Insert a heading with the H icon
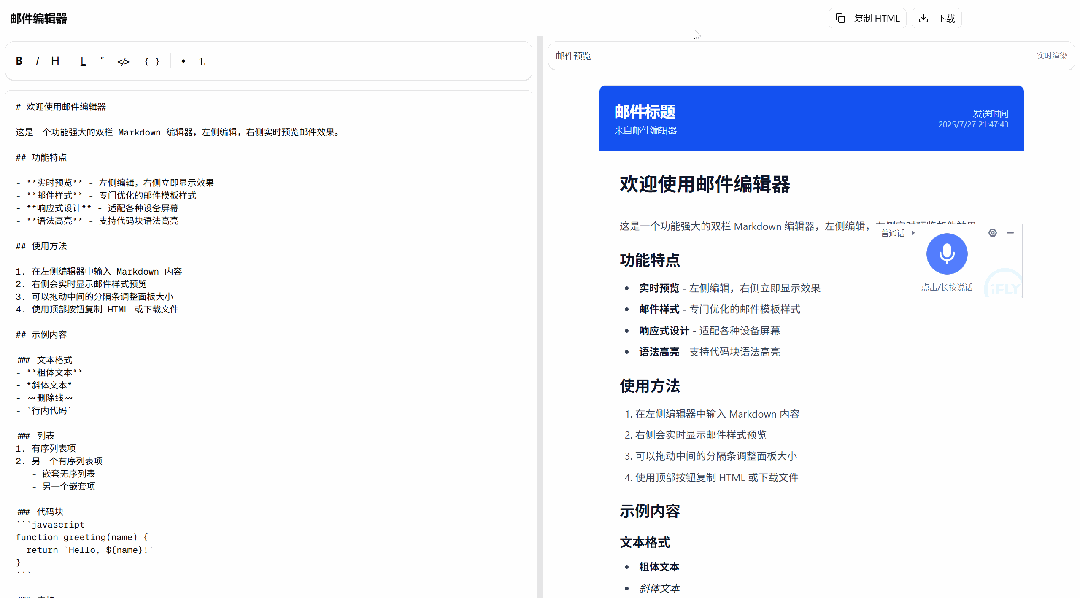 (55, 61)
